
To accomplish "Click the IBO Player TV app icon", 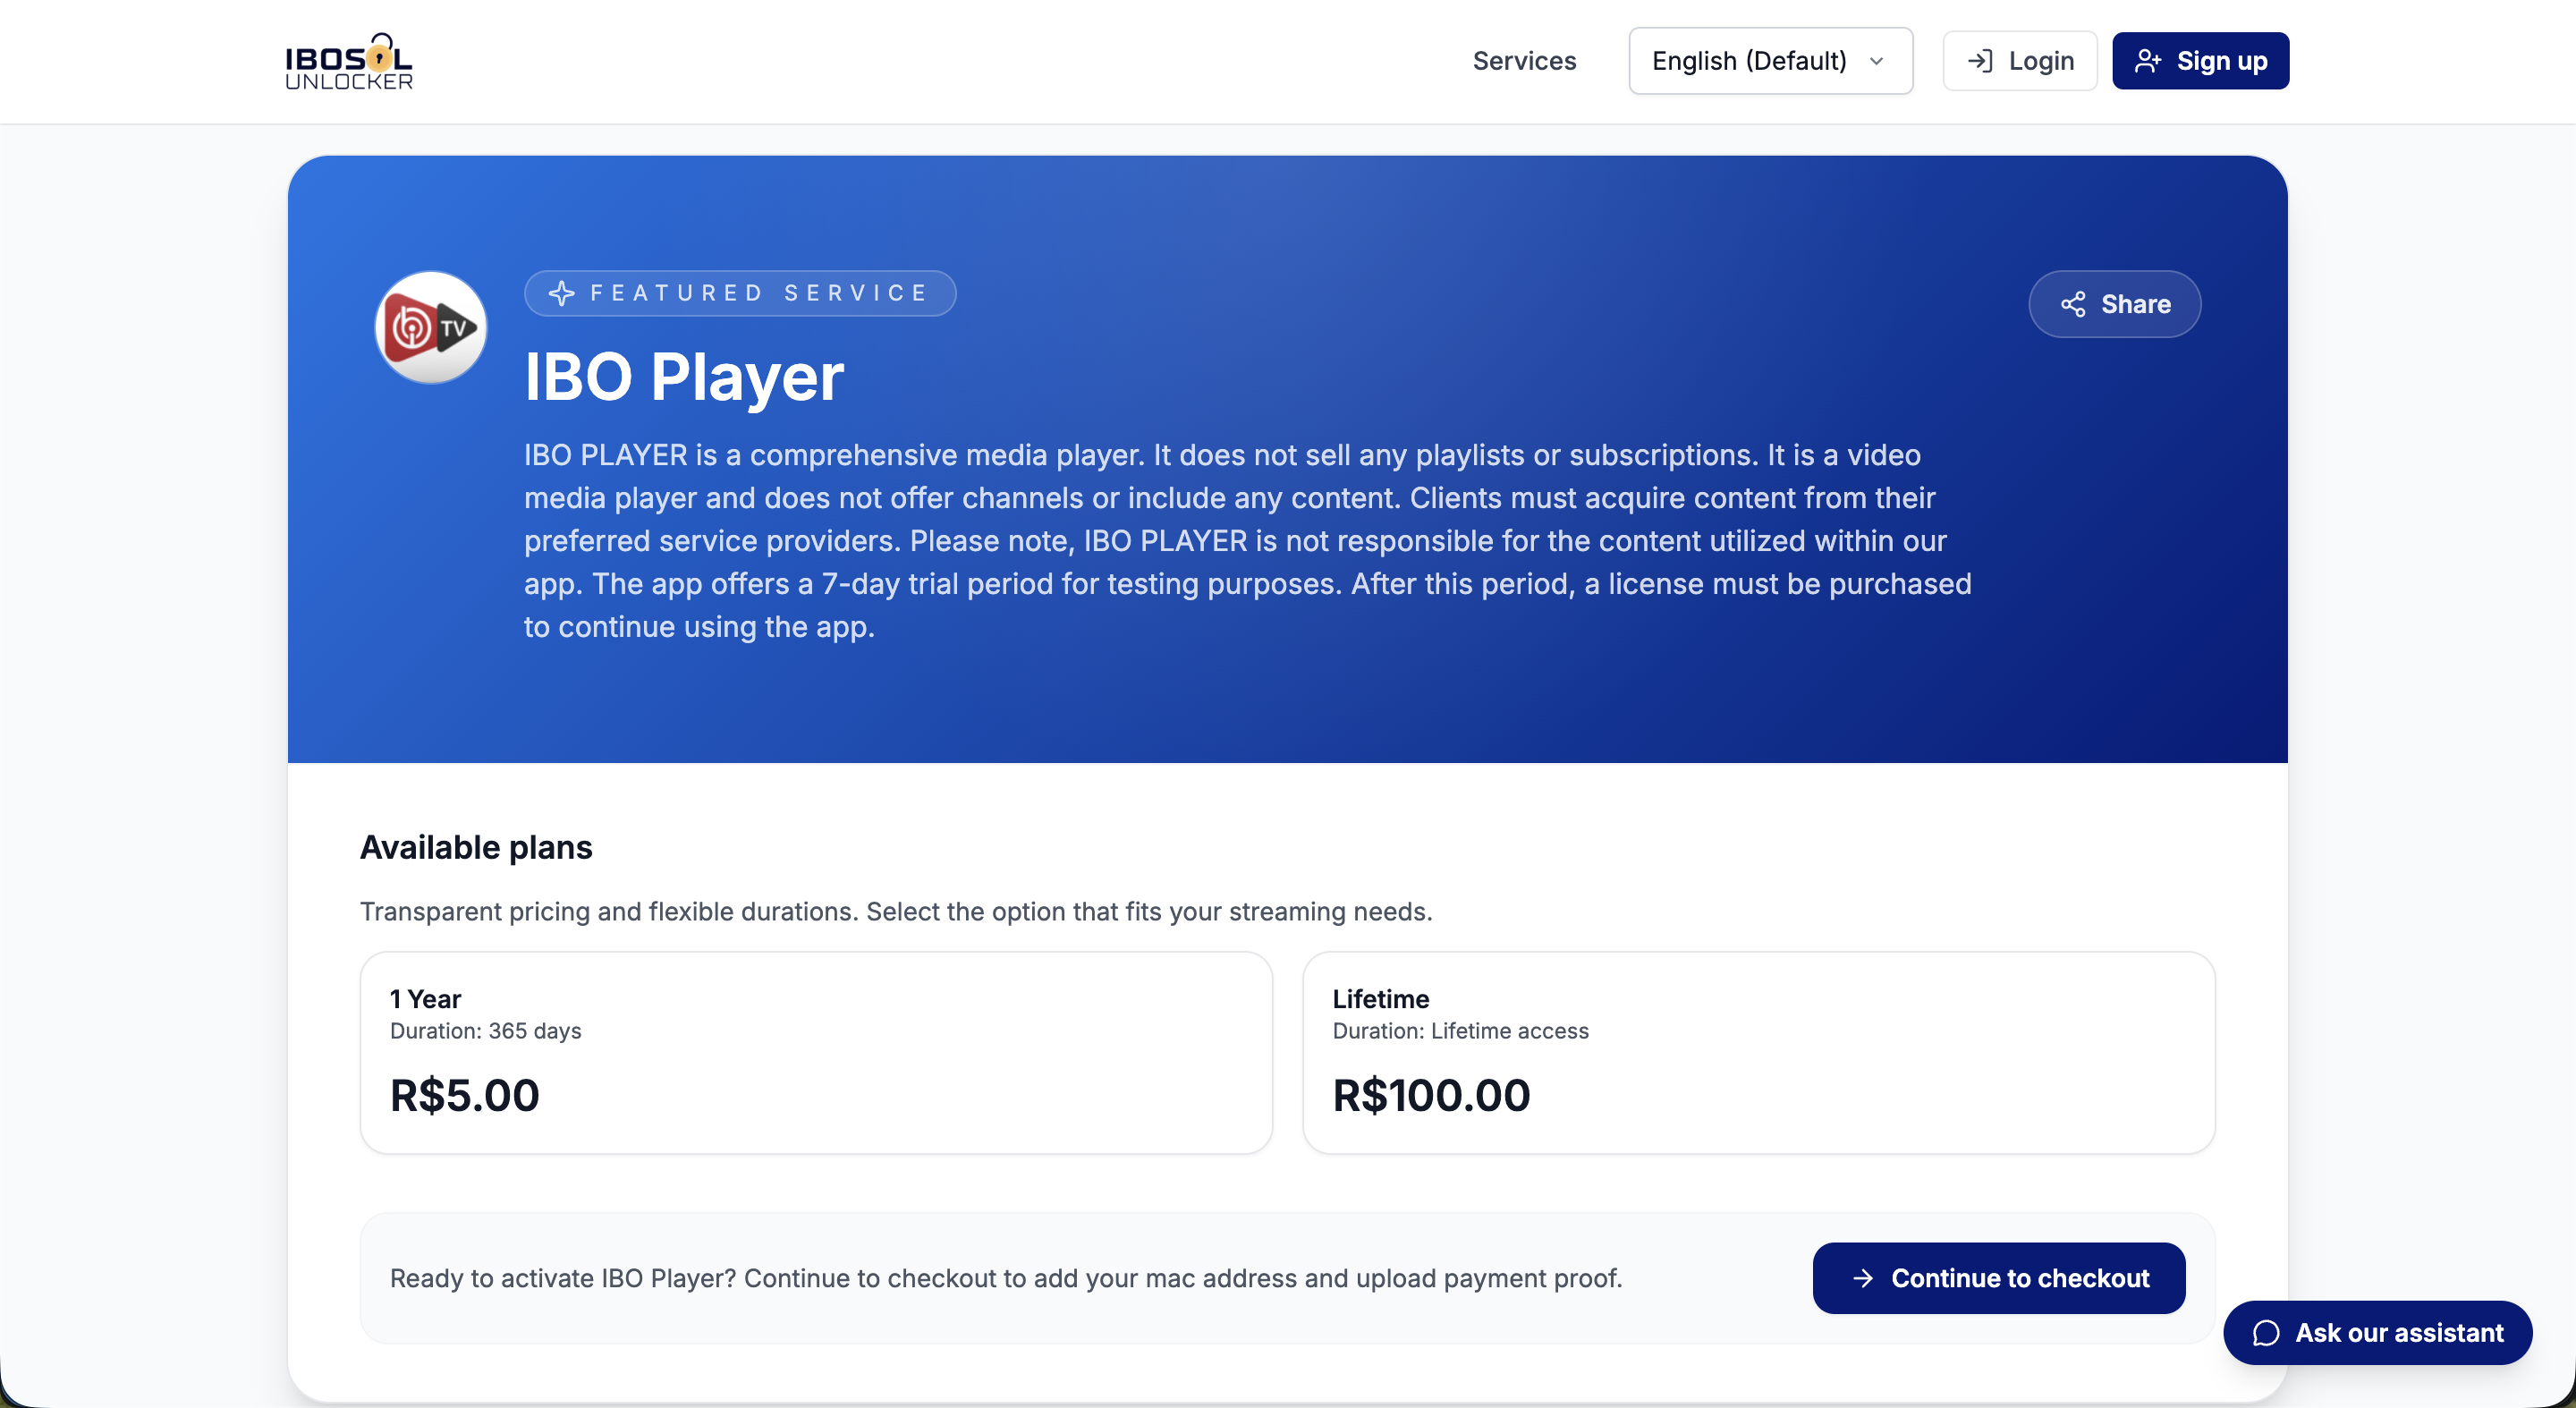I will pos(431,327).
